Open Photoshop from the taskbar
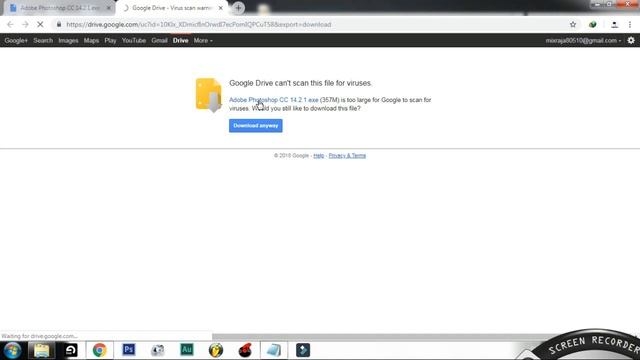 (x=129, y=350)
